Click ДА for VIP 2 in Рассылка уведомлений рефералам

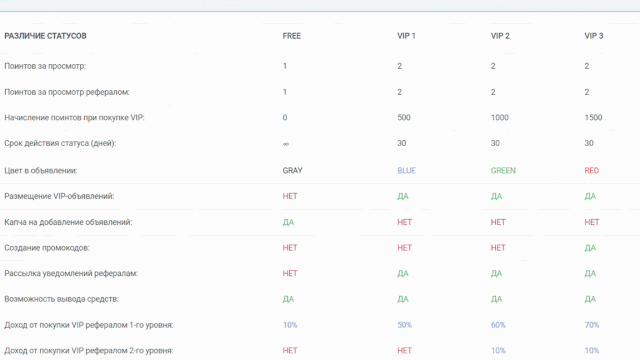(x=496, y=273)
